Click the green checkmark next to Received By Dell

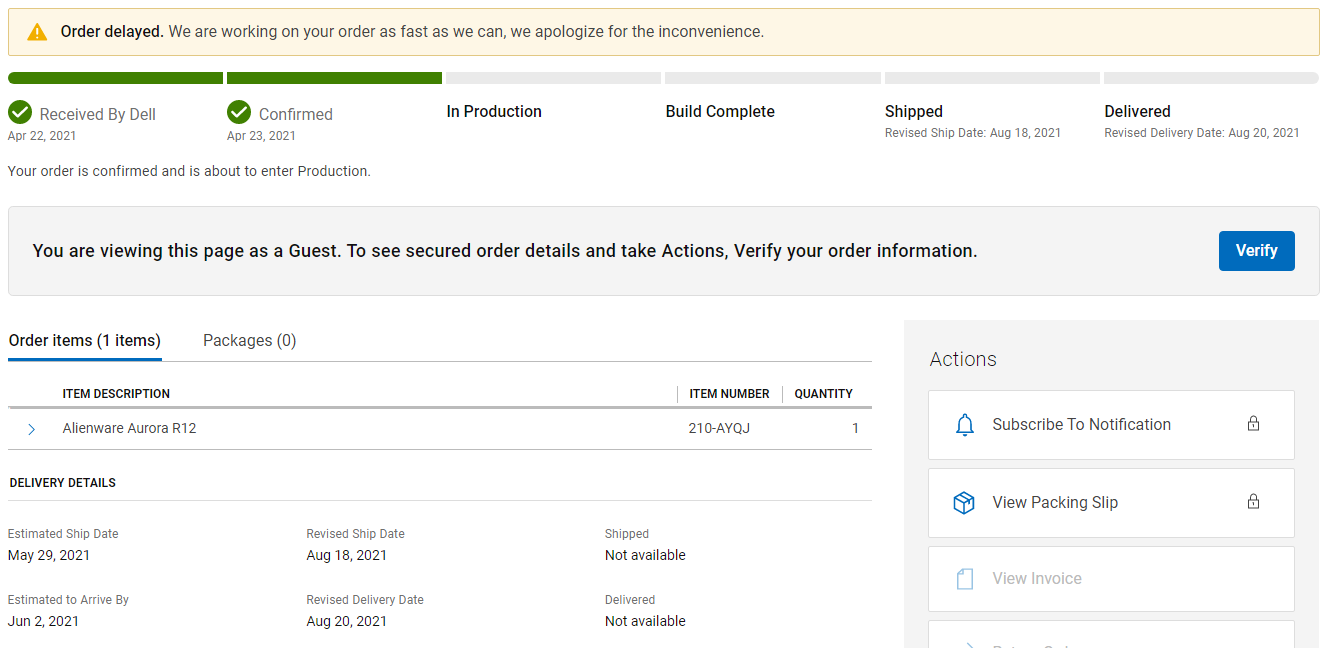pos(20,112)
